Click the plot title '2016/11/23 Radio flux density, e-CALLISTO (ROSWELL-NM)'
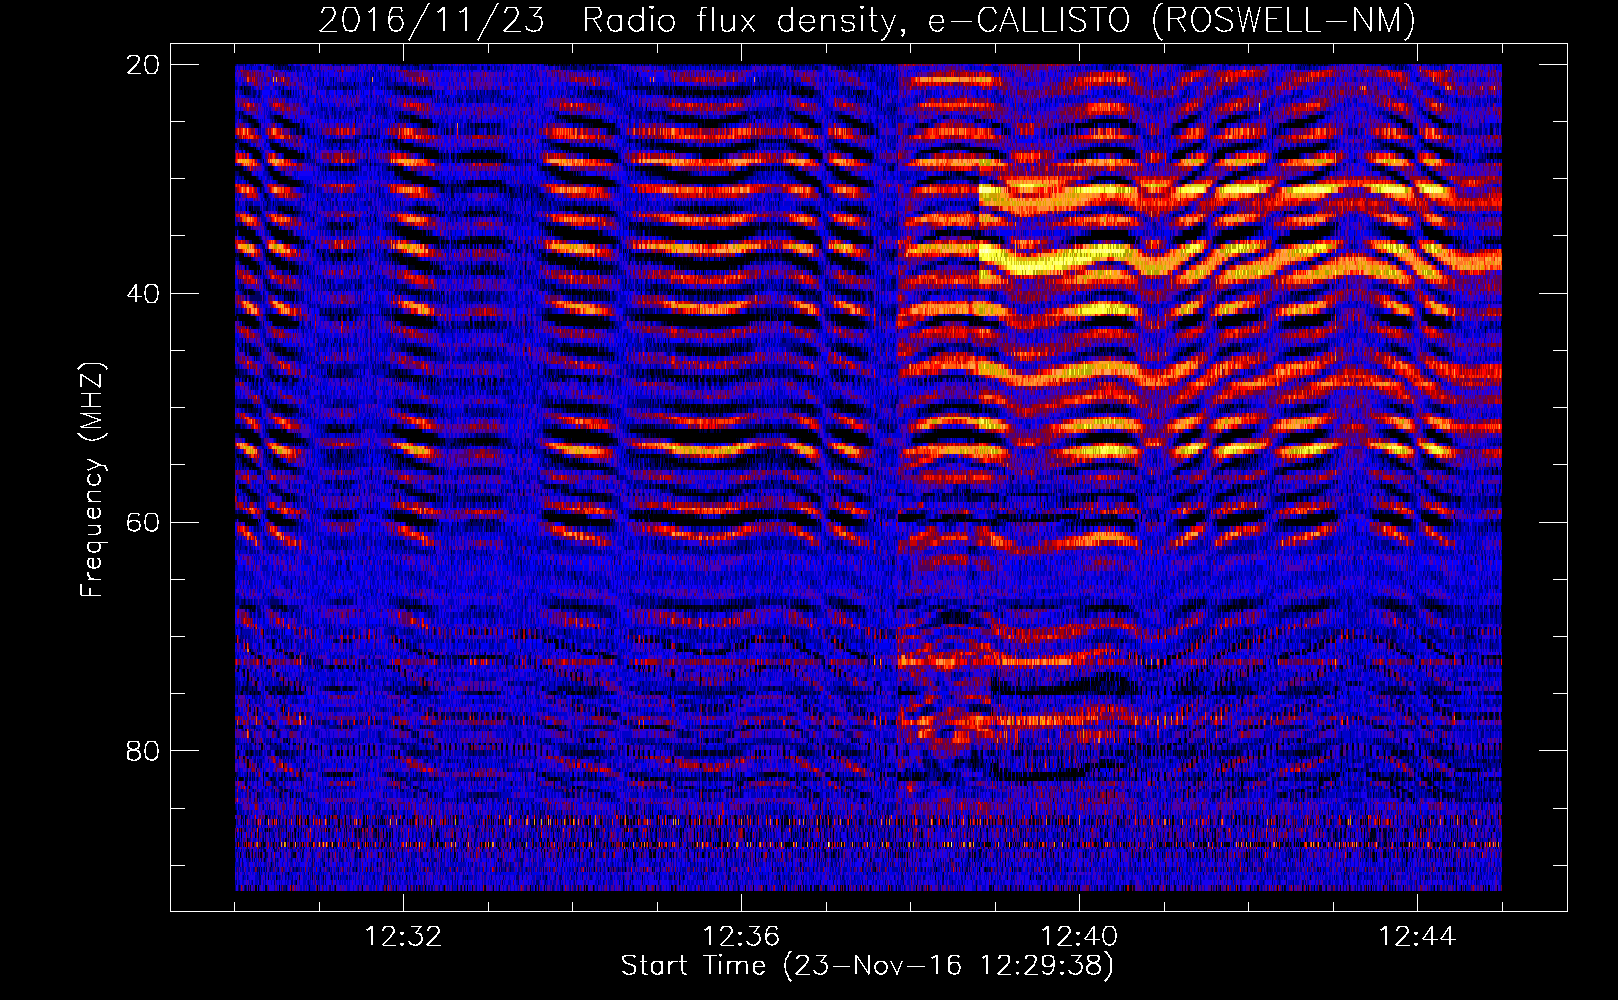The height and width of the screenshot is (1000, 1618). pyautogui.click(x=867, y=20)
